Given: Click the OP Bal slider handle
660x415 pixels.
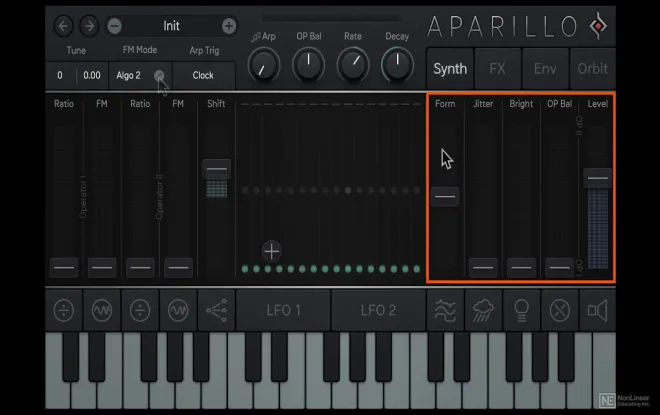Looking at the screenshot, I should [x=559, y=267].
